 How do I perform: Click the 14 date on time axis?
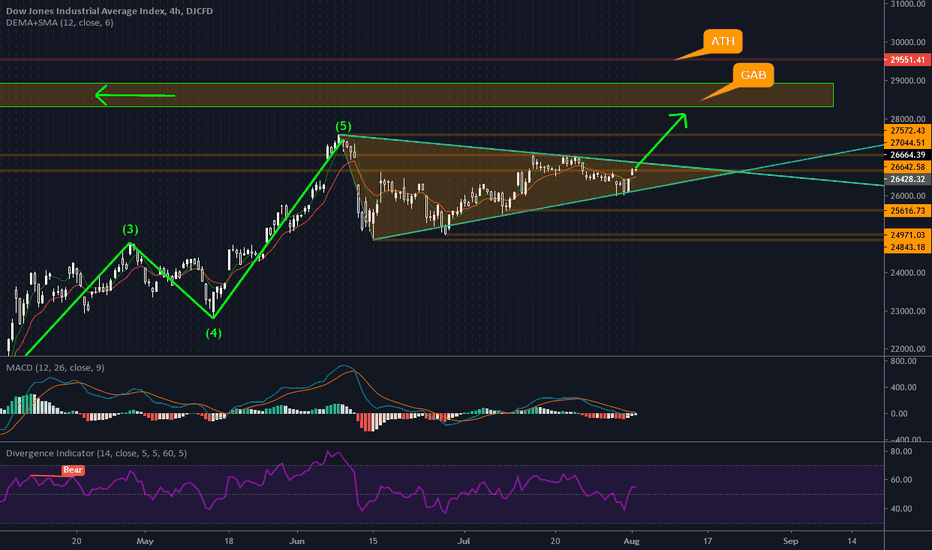(x=852, y=541)
